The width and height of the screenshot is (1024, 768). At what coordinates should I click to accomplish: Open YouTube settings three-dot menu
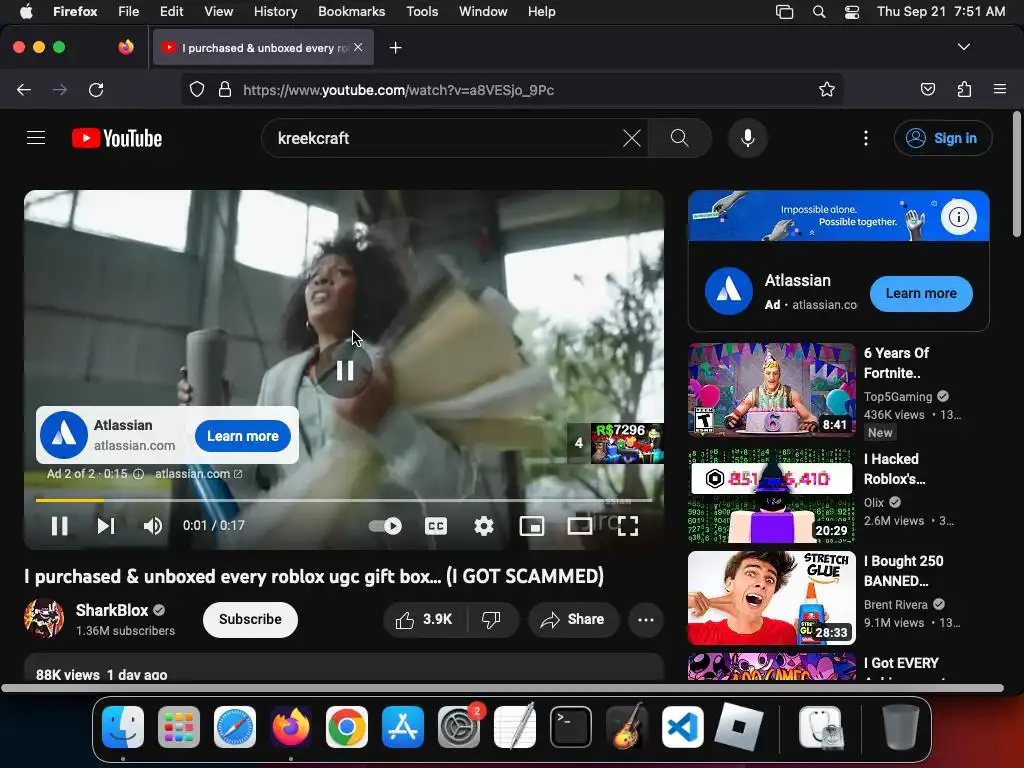point(866,138)
